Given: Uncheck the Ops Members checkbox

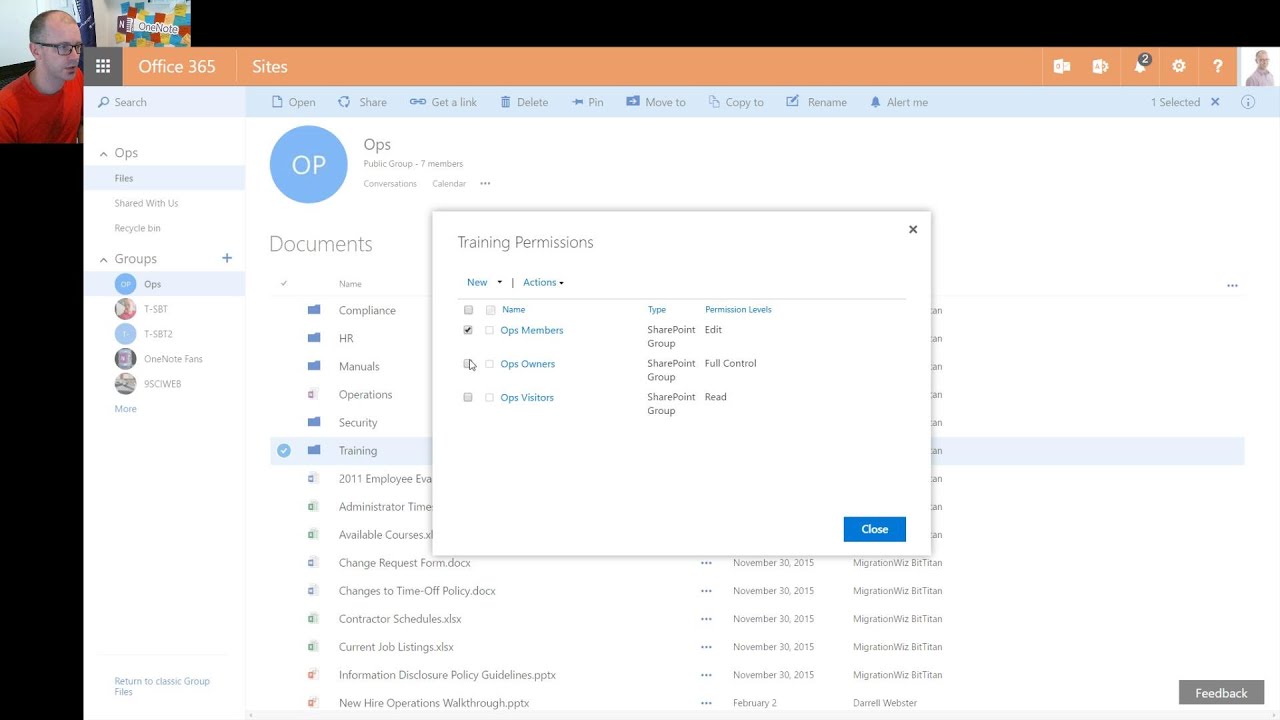Looking at the screenshot, I should [468, 330].
